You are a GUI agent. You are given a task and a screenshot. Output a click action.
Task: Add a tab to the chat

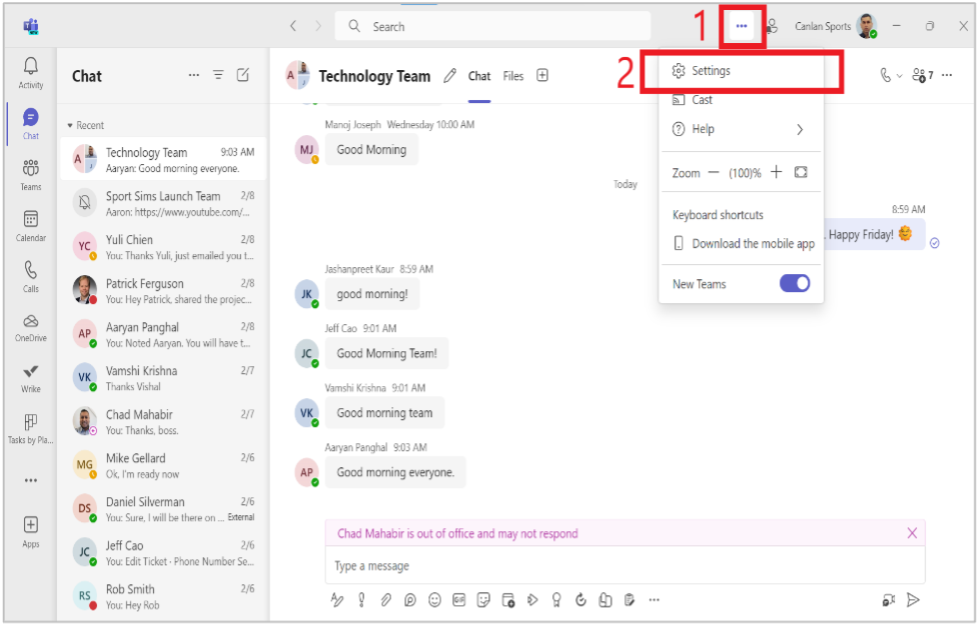[542, 76]
